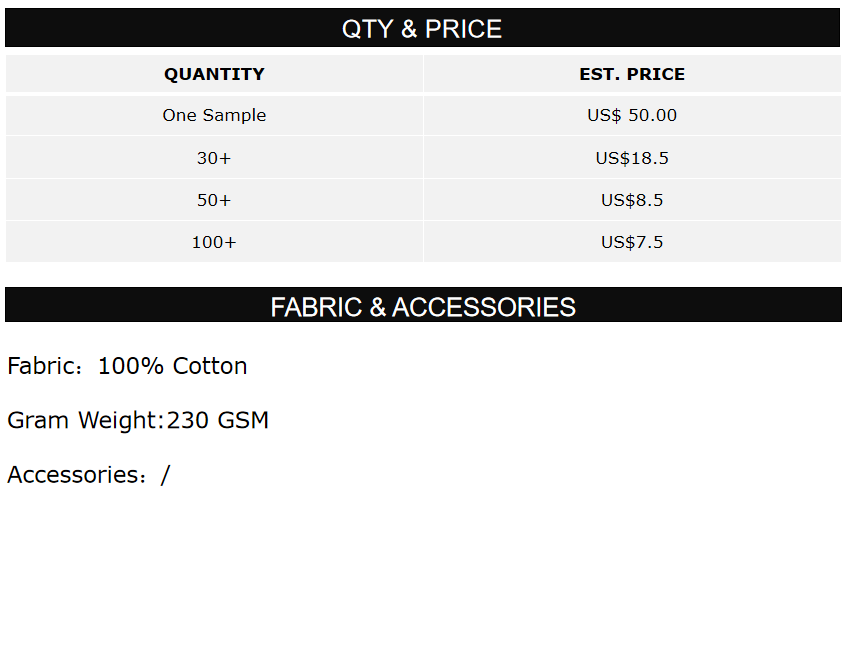Viewport: 859px width, 649px height.
Task: Click the US$7.5 price cell
Action: tap(632, 242)
